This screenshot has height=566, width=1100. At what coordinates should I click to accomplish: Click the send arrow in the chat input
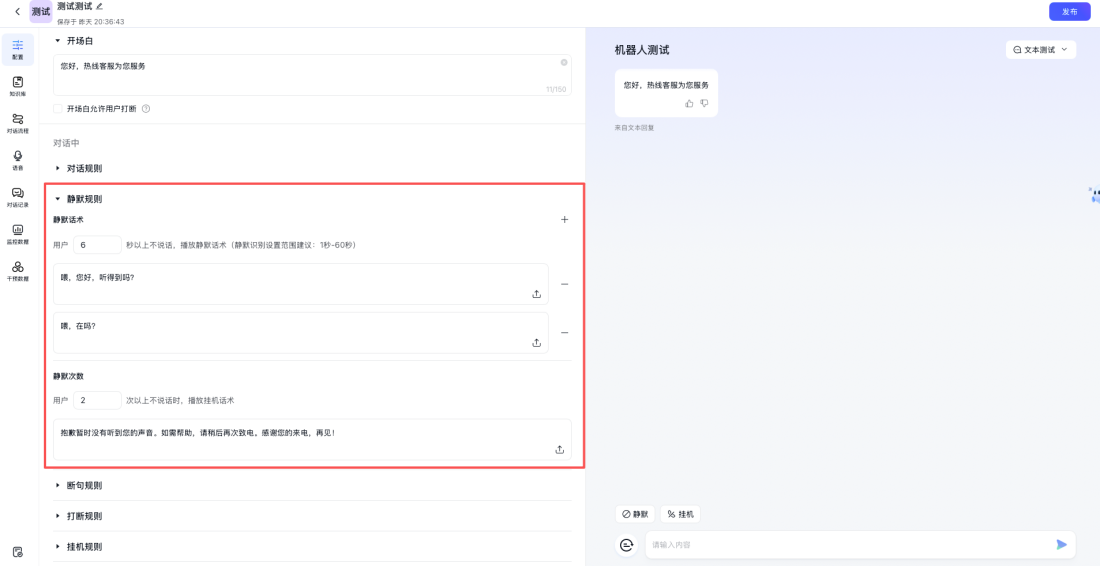pyautogui.click(x=1061, y=544)
